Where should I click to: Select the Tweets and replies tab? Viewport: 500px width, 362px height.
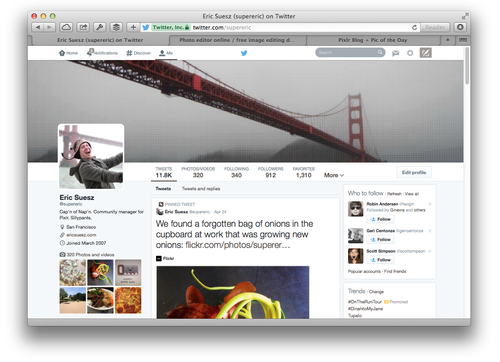pyautogui.click(x=201, y=189)
